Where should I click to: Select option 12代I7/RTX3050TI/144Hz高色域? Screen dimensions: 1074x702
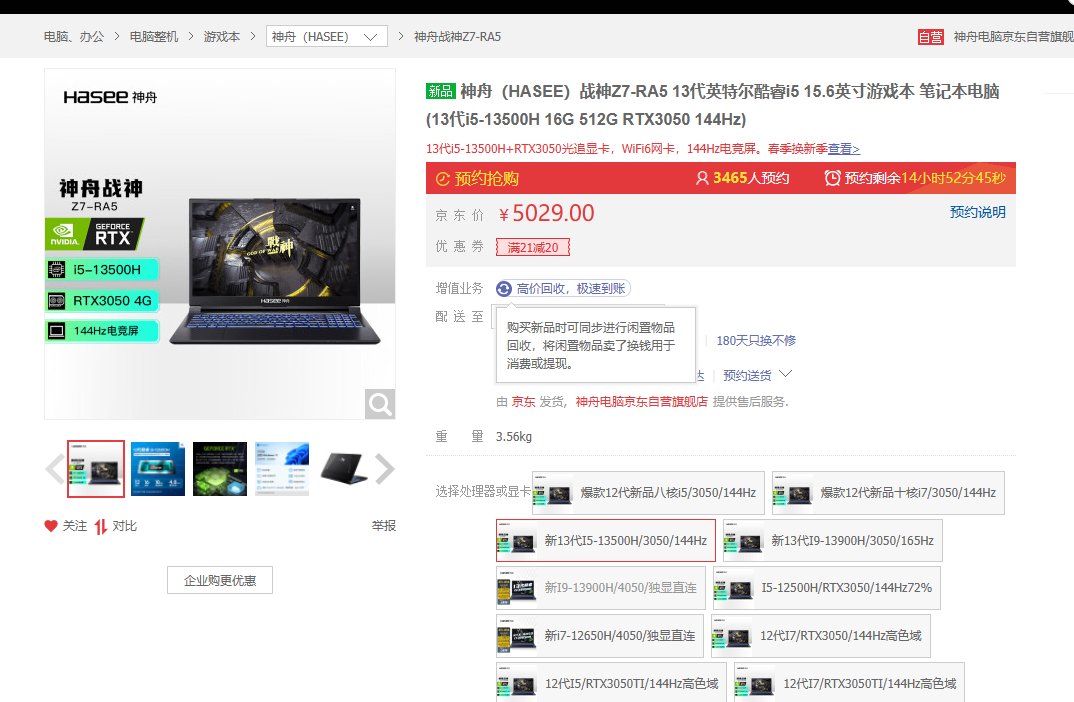(849, 683)
